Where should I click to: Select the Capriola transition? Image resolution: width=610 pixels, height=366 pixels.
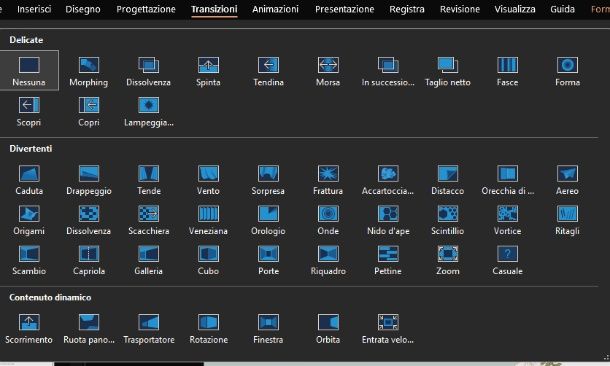[x=89, y=260]
